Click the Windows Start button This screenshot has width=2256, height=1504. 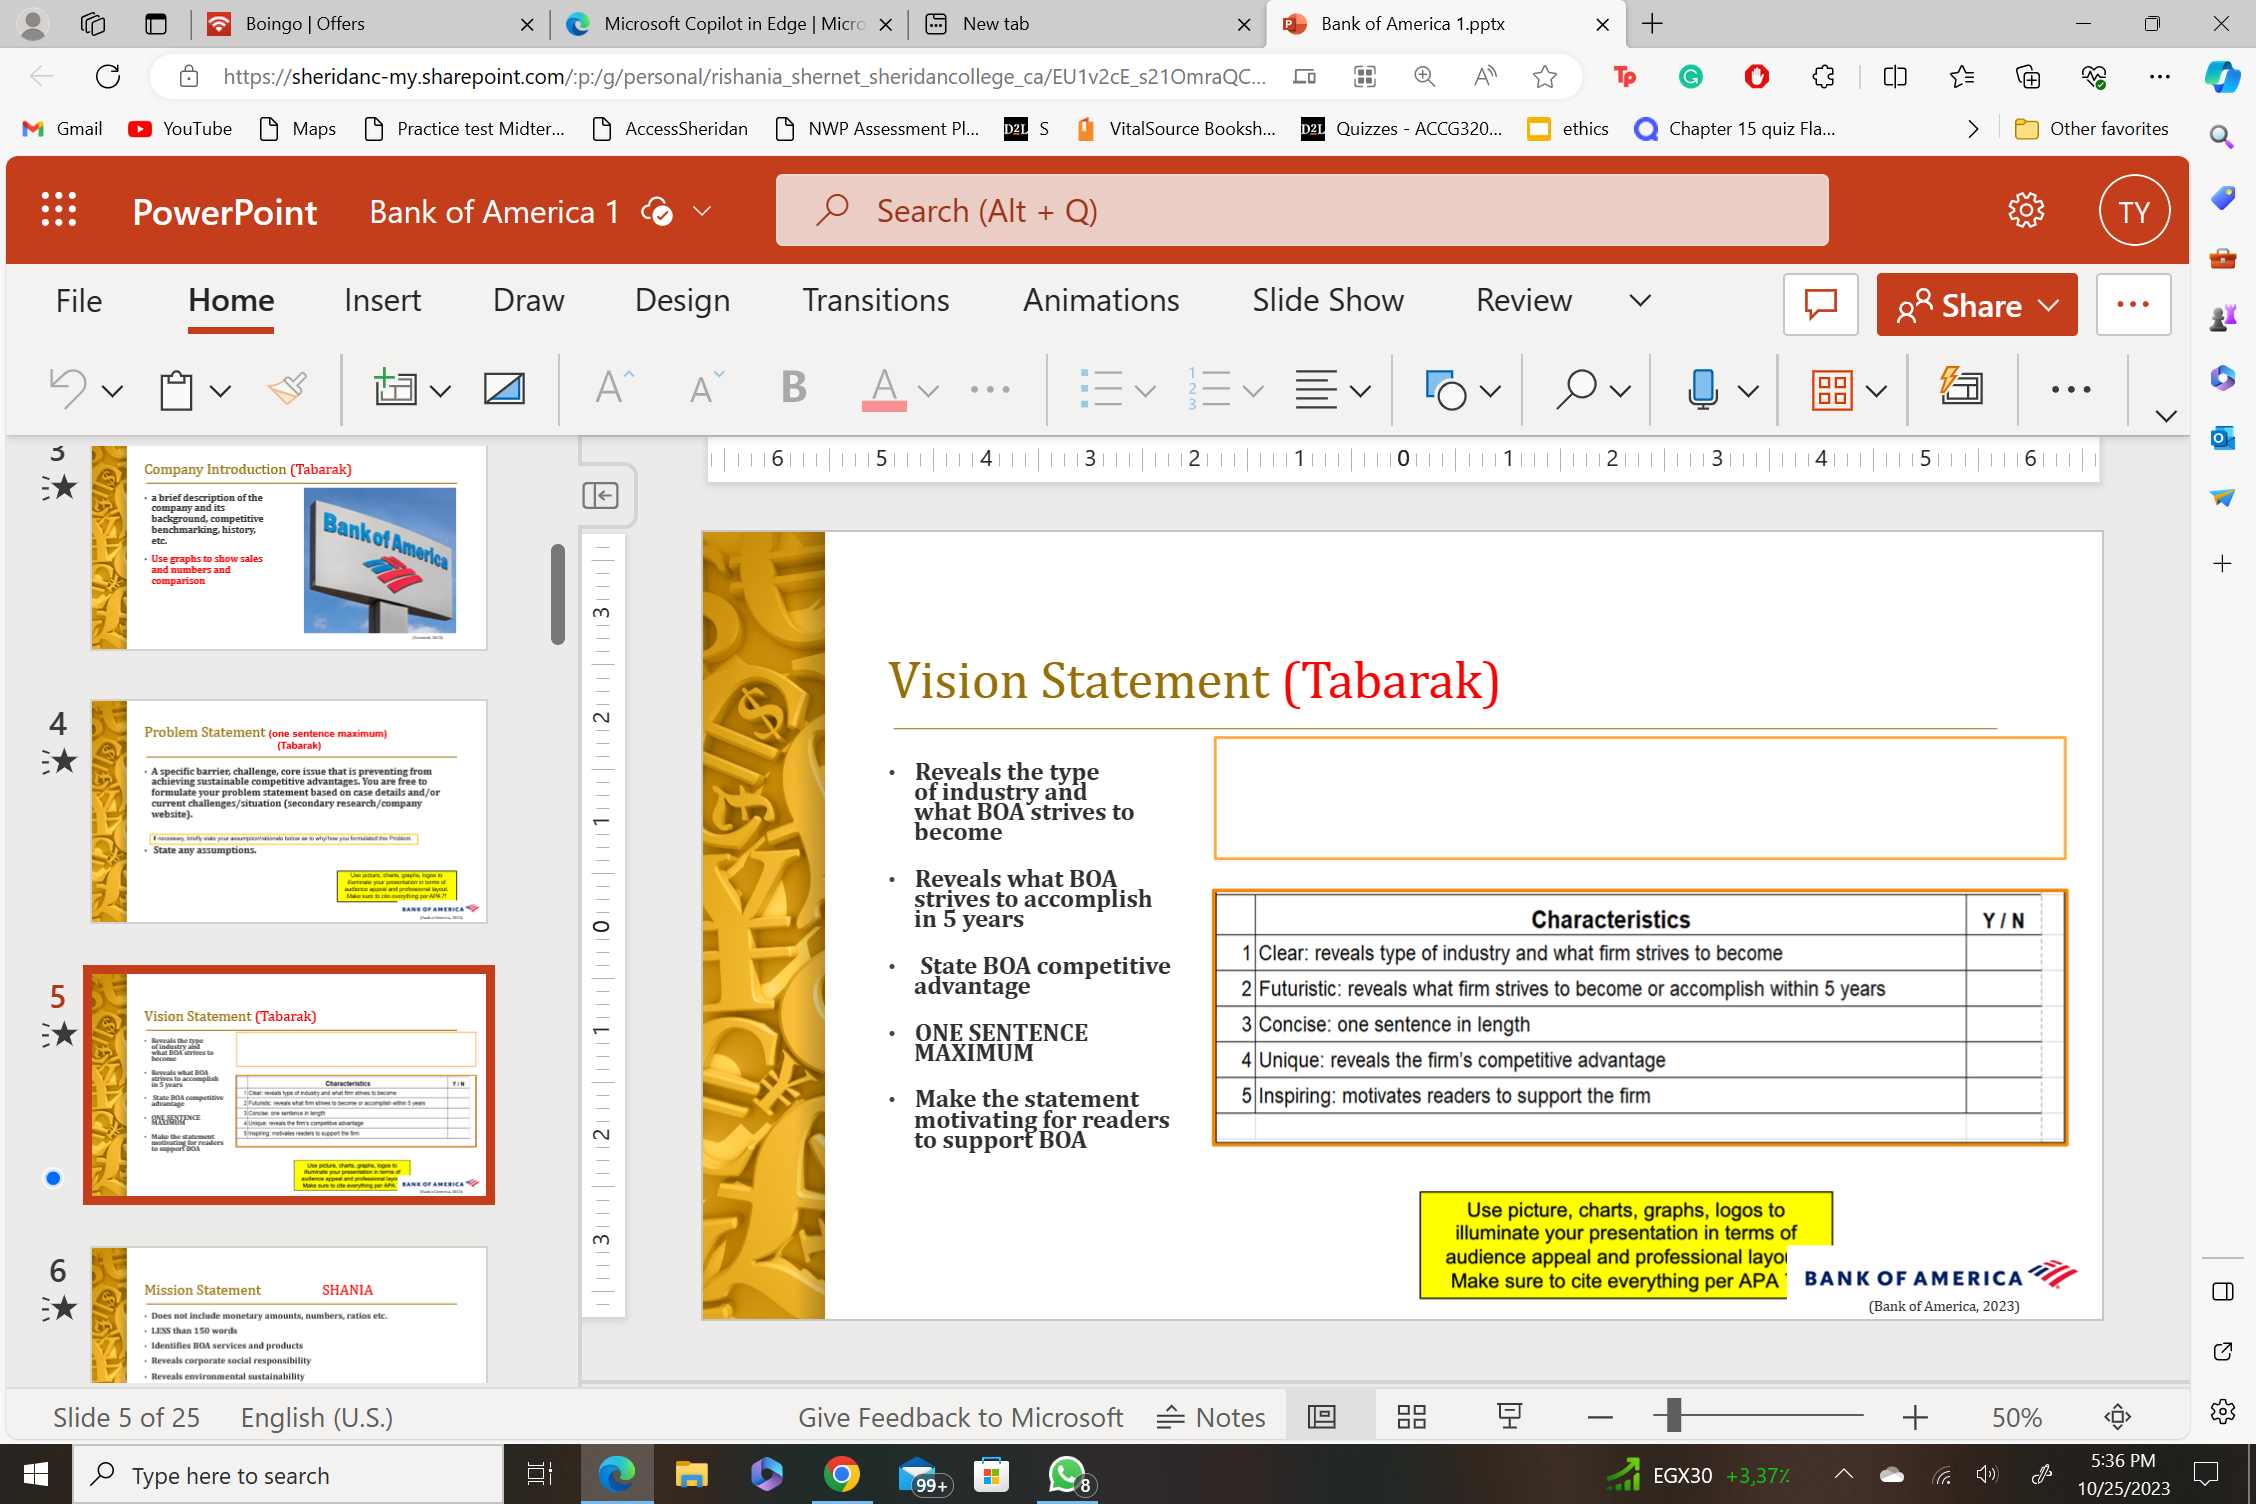coord(36,1474)
